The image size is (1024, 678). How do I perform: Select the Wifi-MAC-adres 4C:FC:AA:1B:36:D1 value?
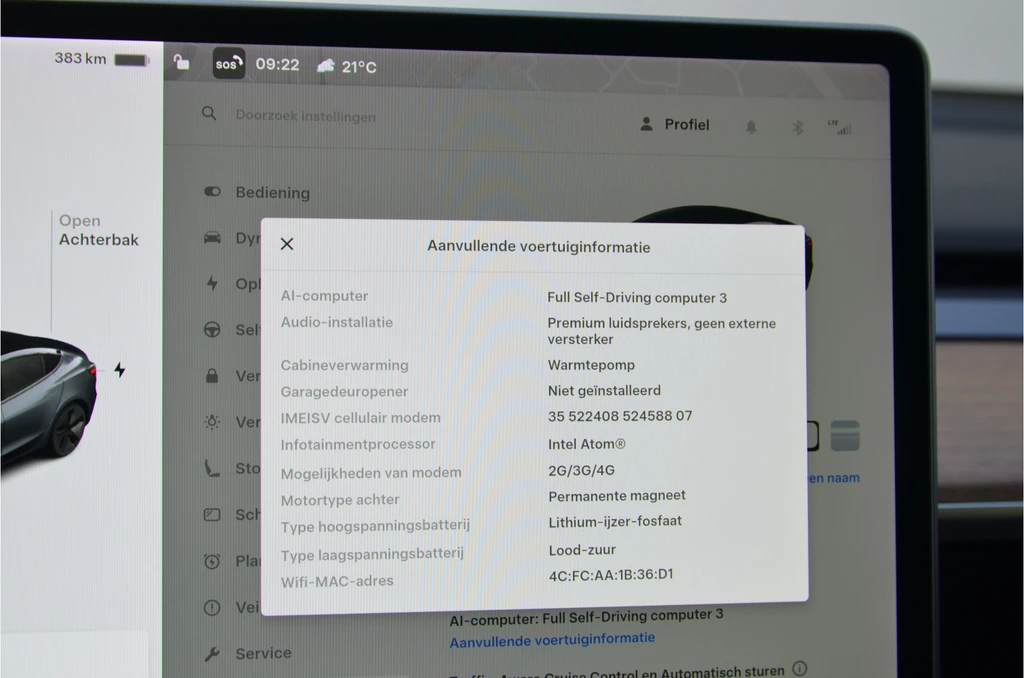tap(611, 575)
